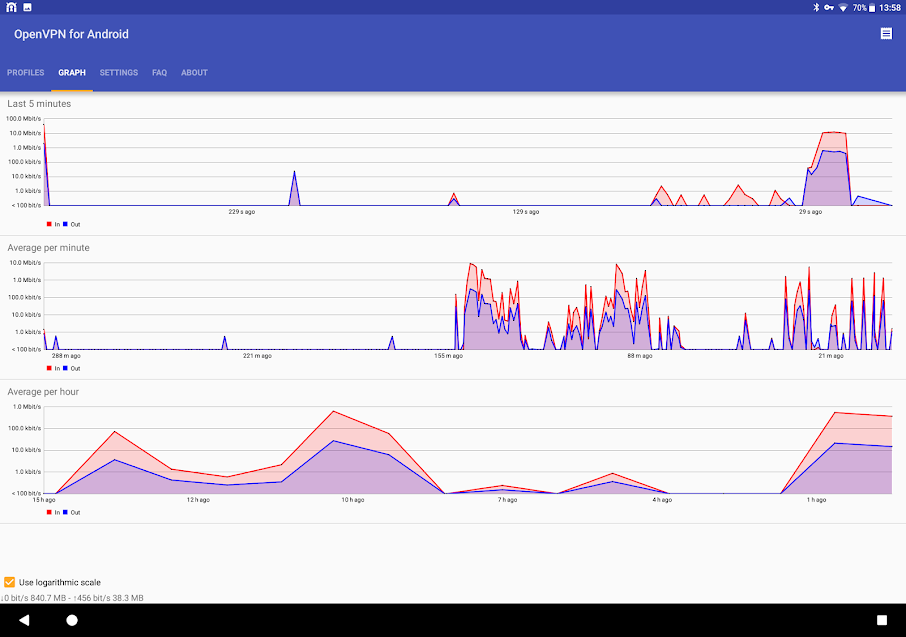Open the Settings tab

pos(119,73)
